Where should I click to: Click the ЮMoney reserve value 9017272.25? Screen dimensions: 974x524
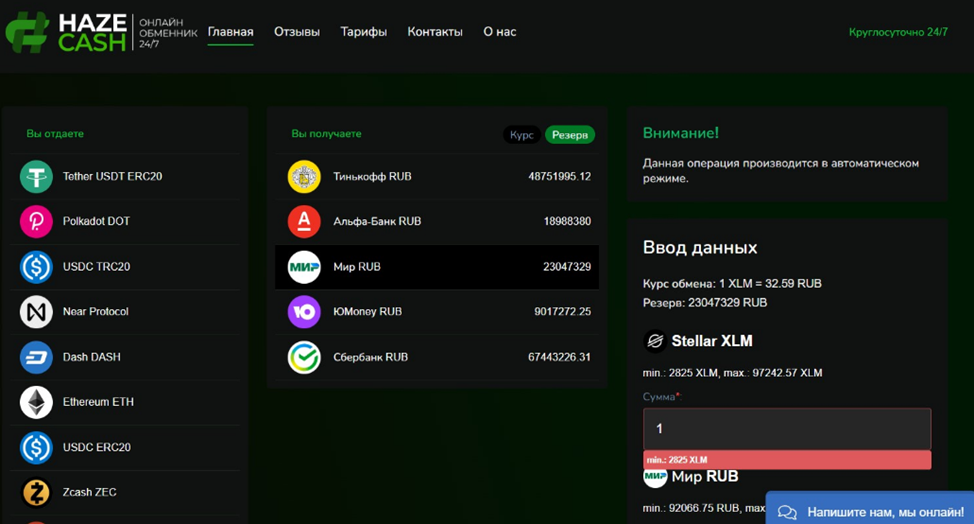pyautogui.click(x=562, y=311)
